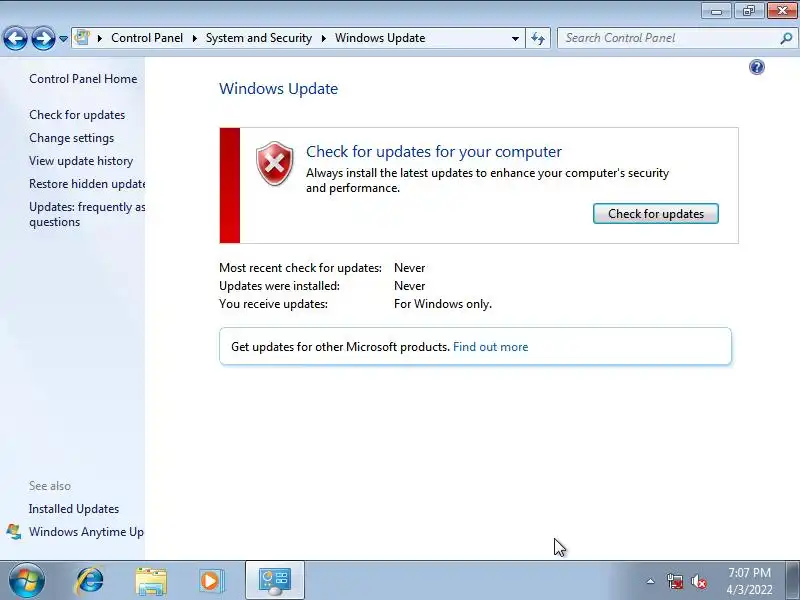Screen dimensions: 800x600
Task: Open Help with the question mark icon
Action: pos(757,67)
